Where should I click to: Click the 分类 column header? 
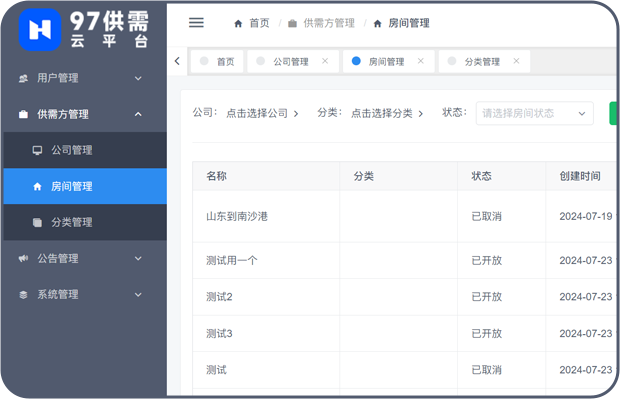pyautogui.click(x=363, y=176)
